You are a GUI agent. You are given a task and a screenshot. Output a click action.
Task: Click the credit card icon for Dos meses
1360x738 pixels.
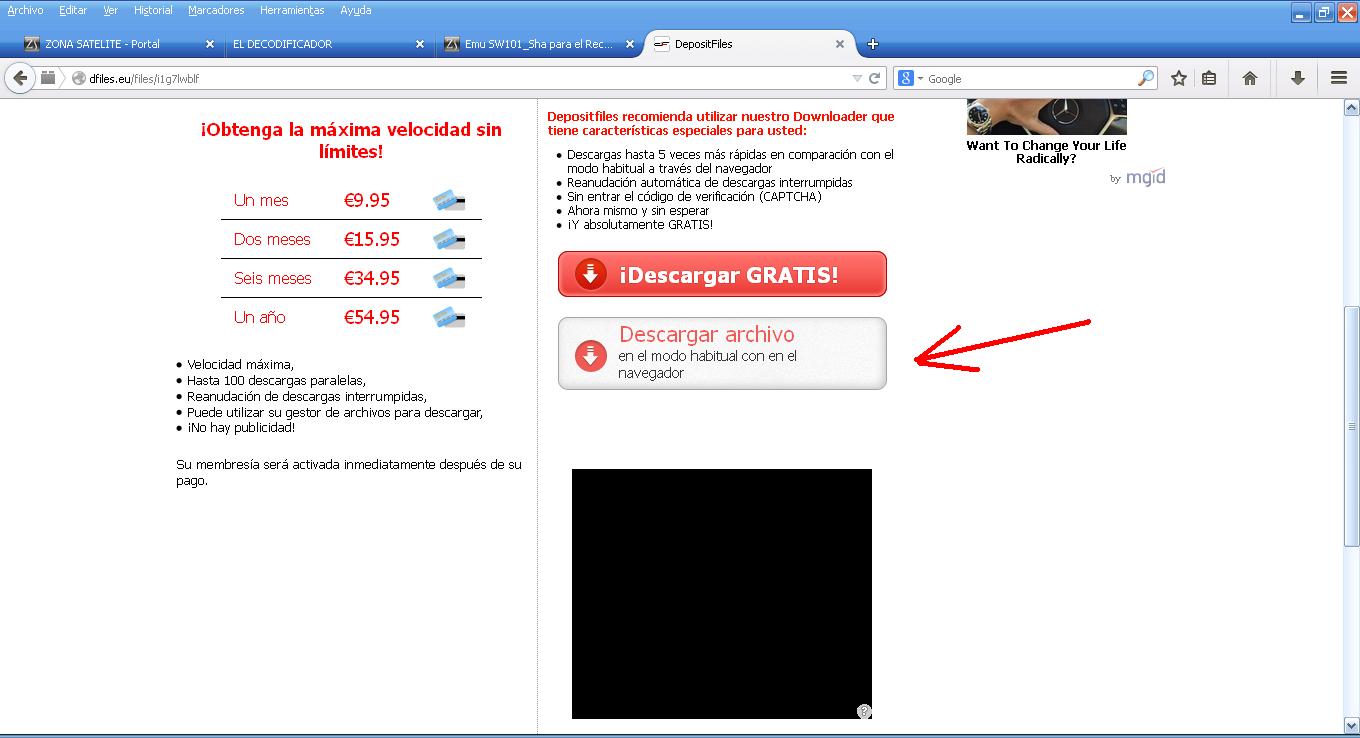(x=449, y=239)
